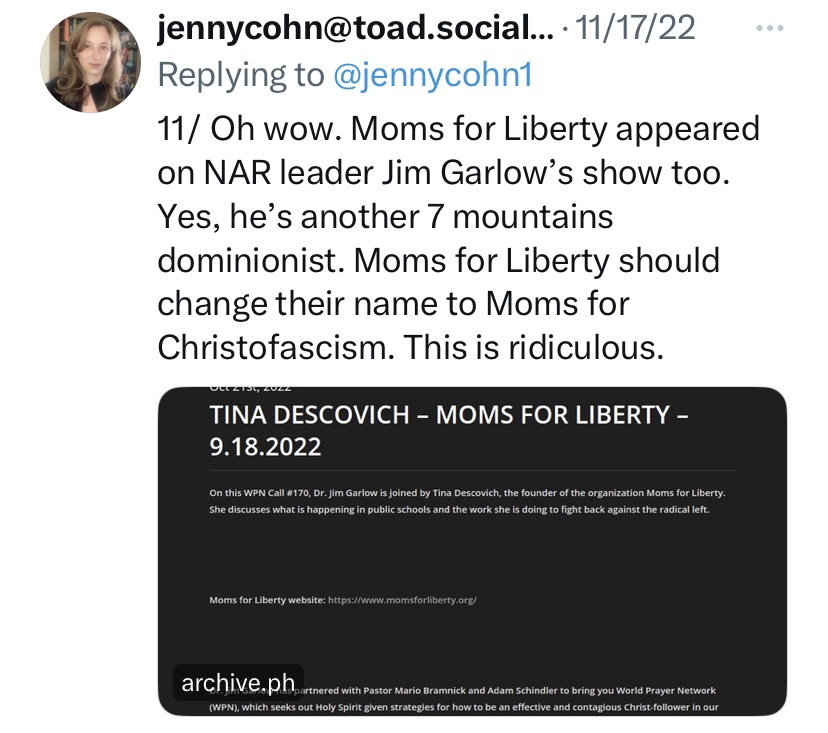Click the 'Moms for Liberty website:' label
The image size is (828, 733).
coord(266,600)
